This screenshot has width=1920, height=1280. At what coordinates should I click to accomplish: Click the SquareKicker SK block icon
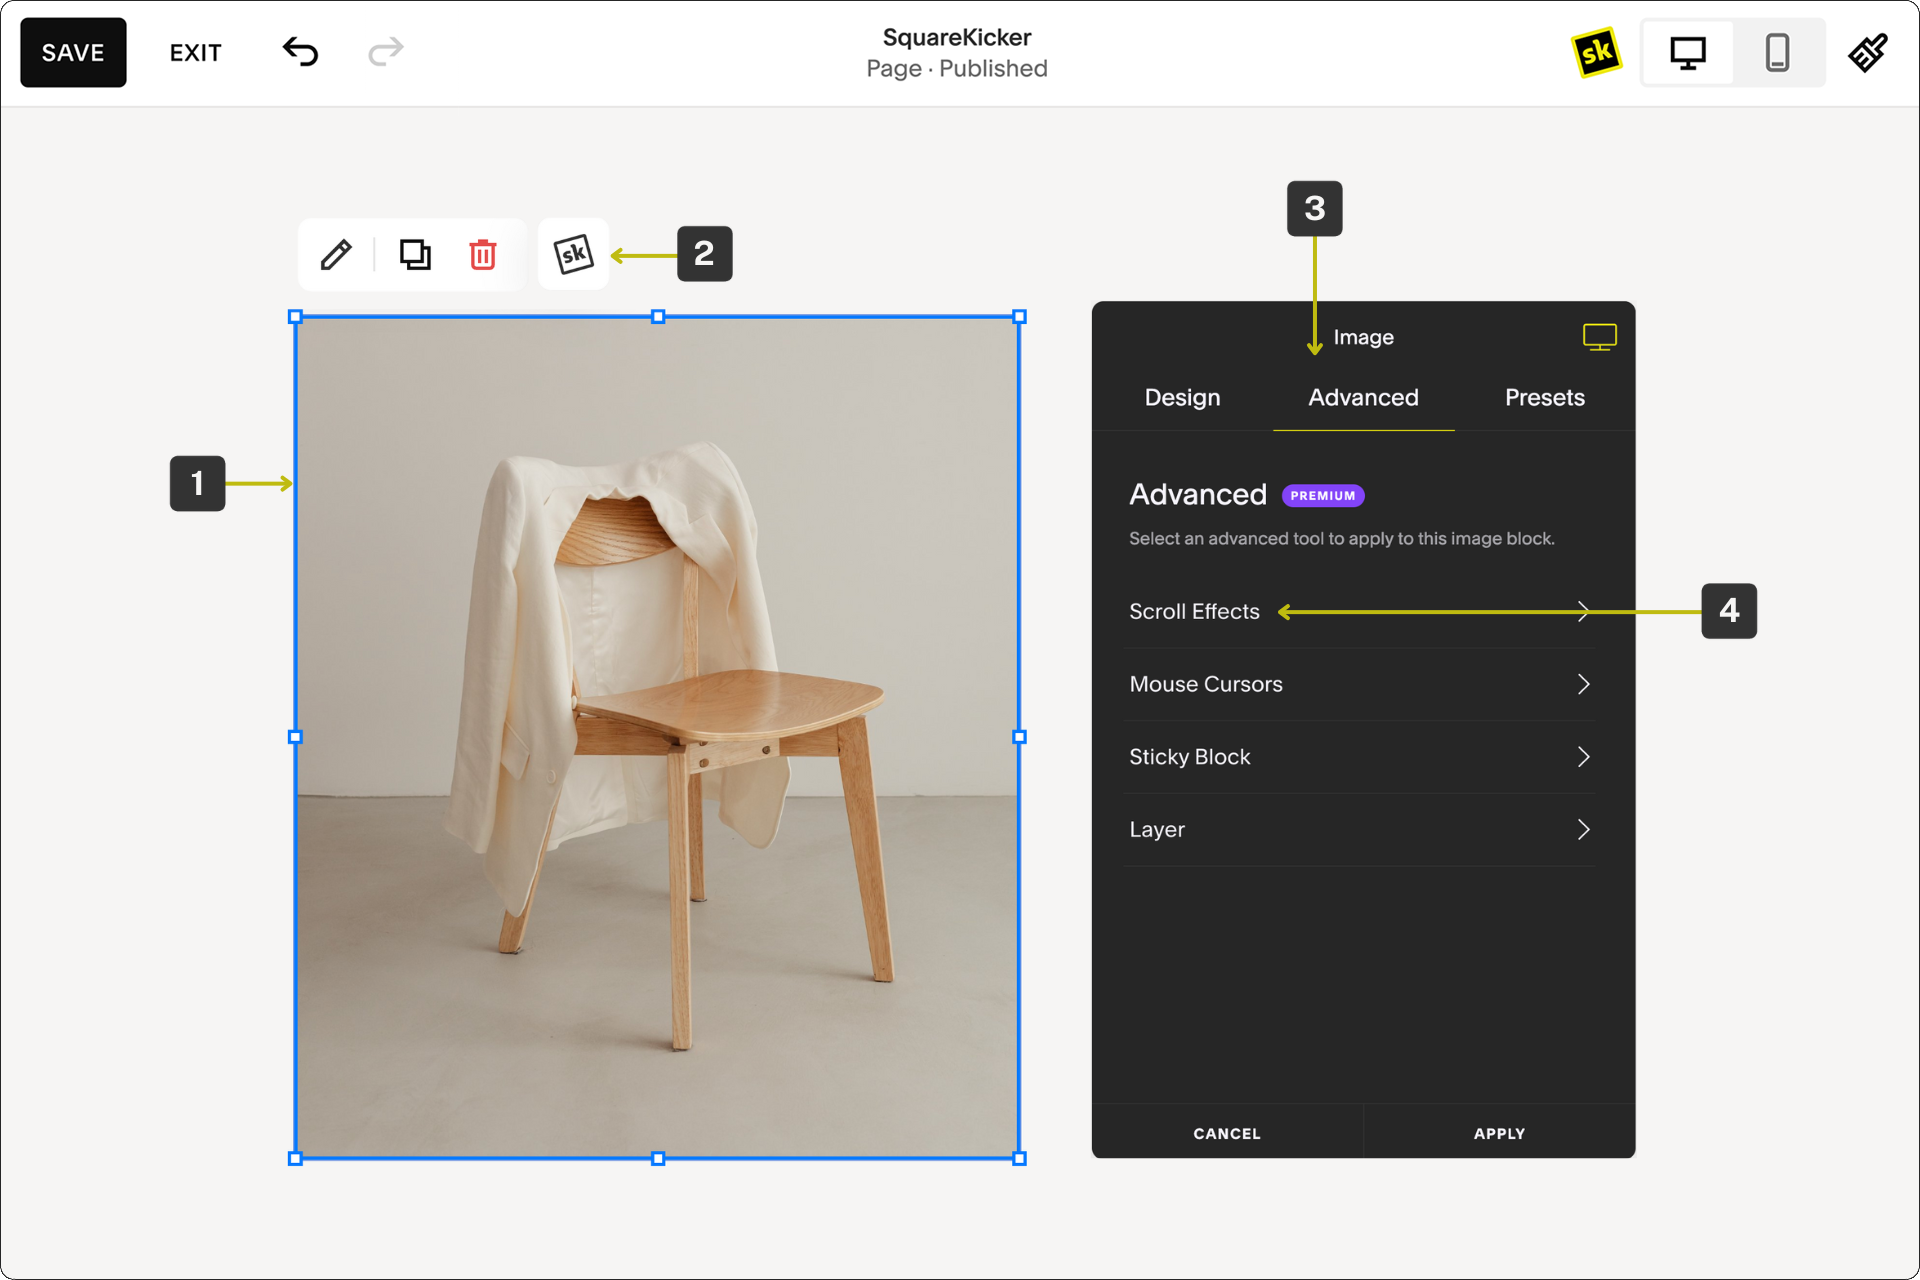coord(571,254)
